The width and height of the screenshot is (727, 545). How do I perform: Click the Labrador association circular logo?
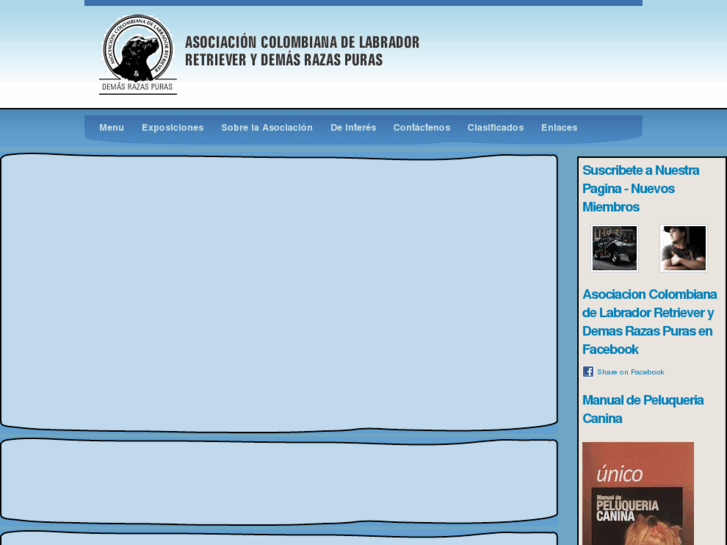pos(138,54)
